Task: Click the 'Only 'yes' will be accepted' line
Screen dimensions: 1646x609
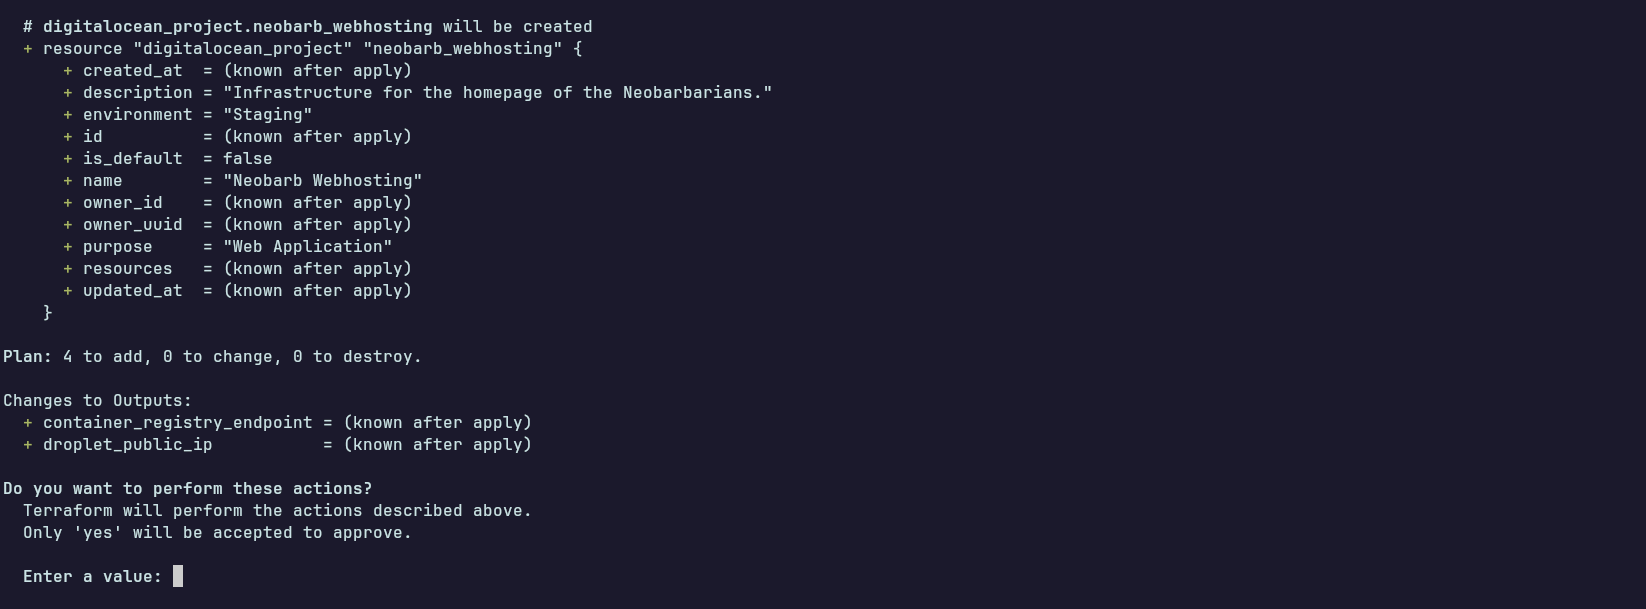Action: 217,533
